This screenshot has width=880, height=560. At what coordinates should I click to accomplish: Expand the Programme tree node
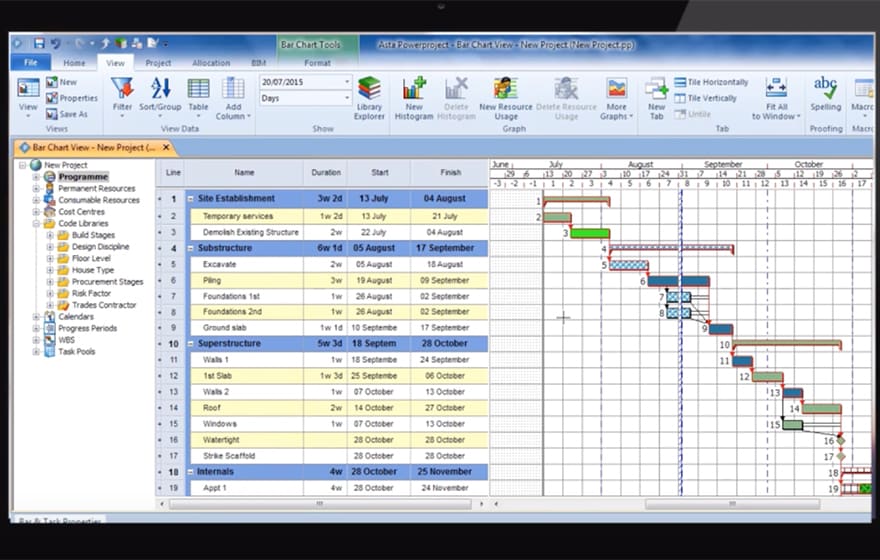pos(36,177)
